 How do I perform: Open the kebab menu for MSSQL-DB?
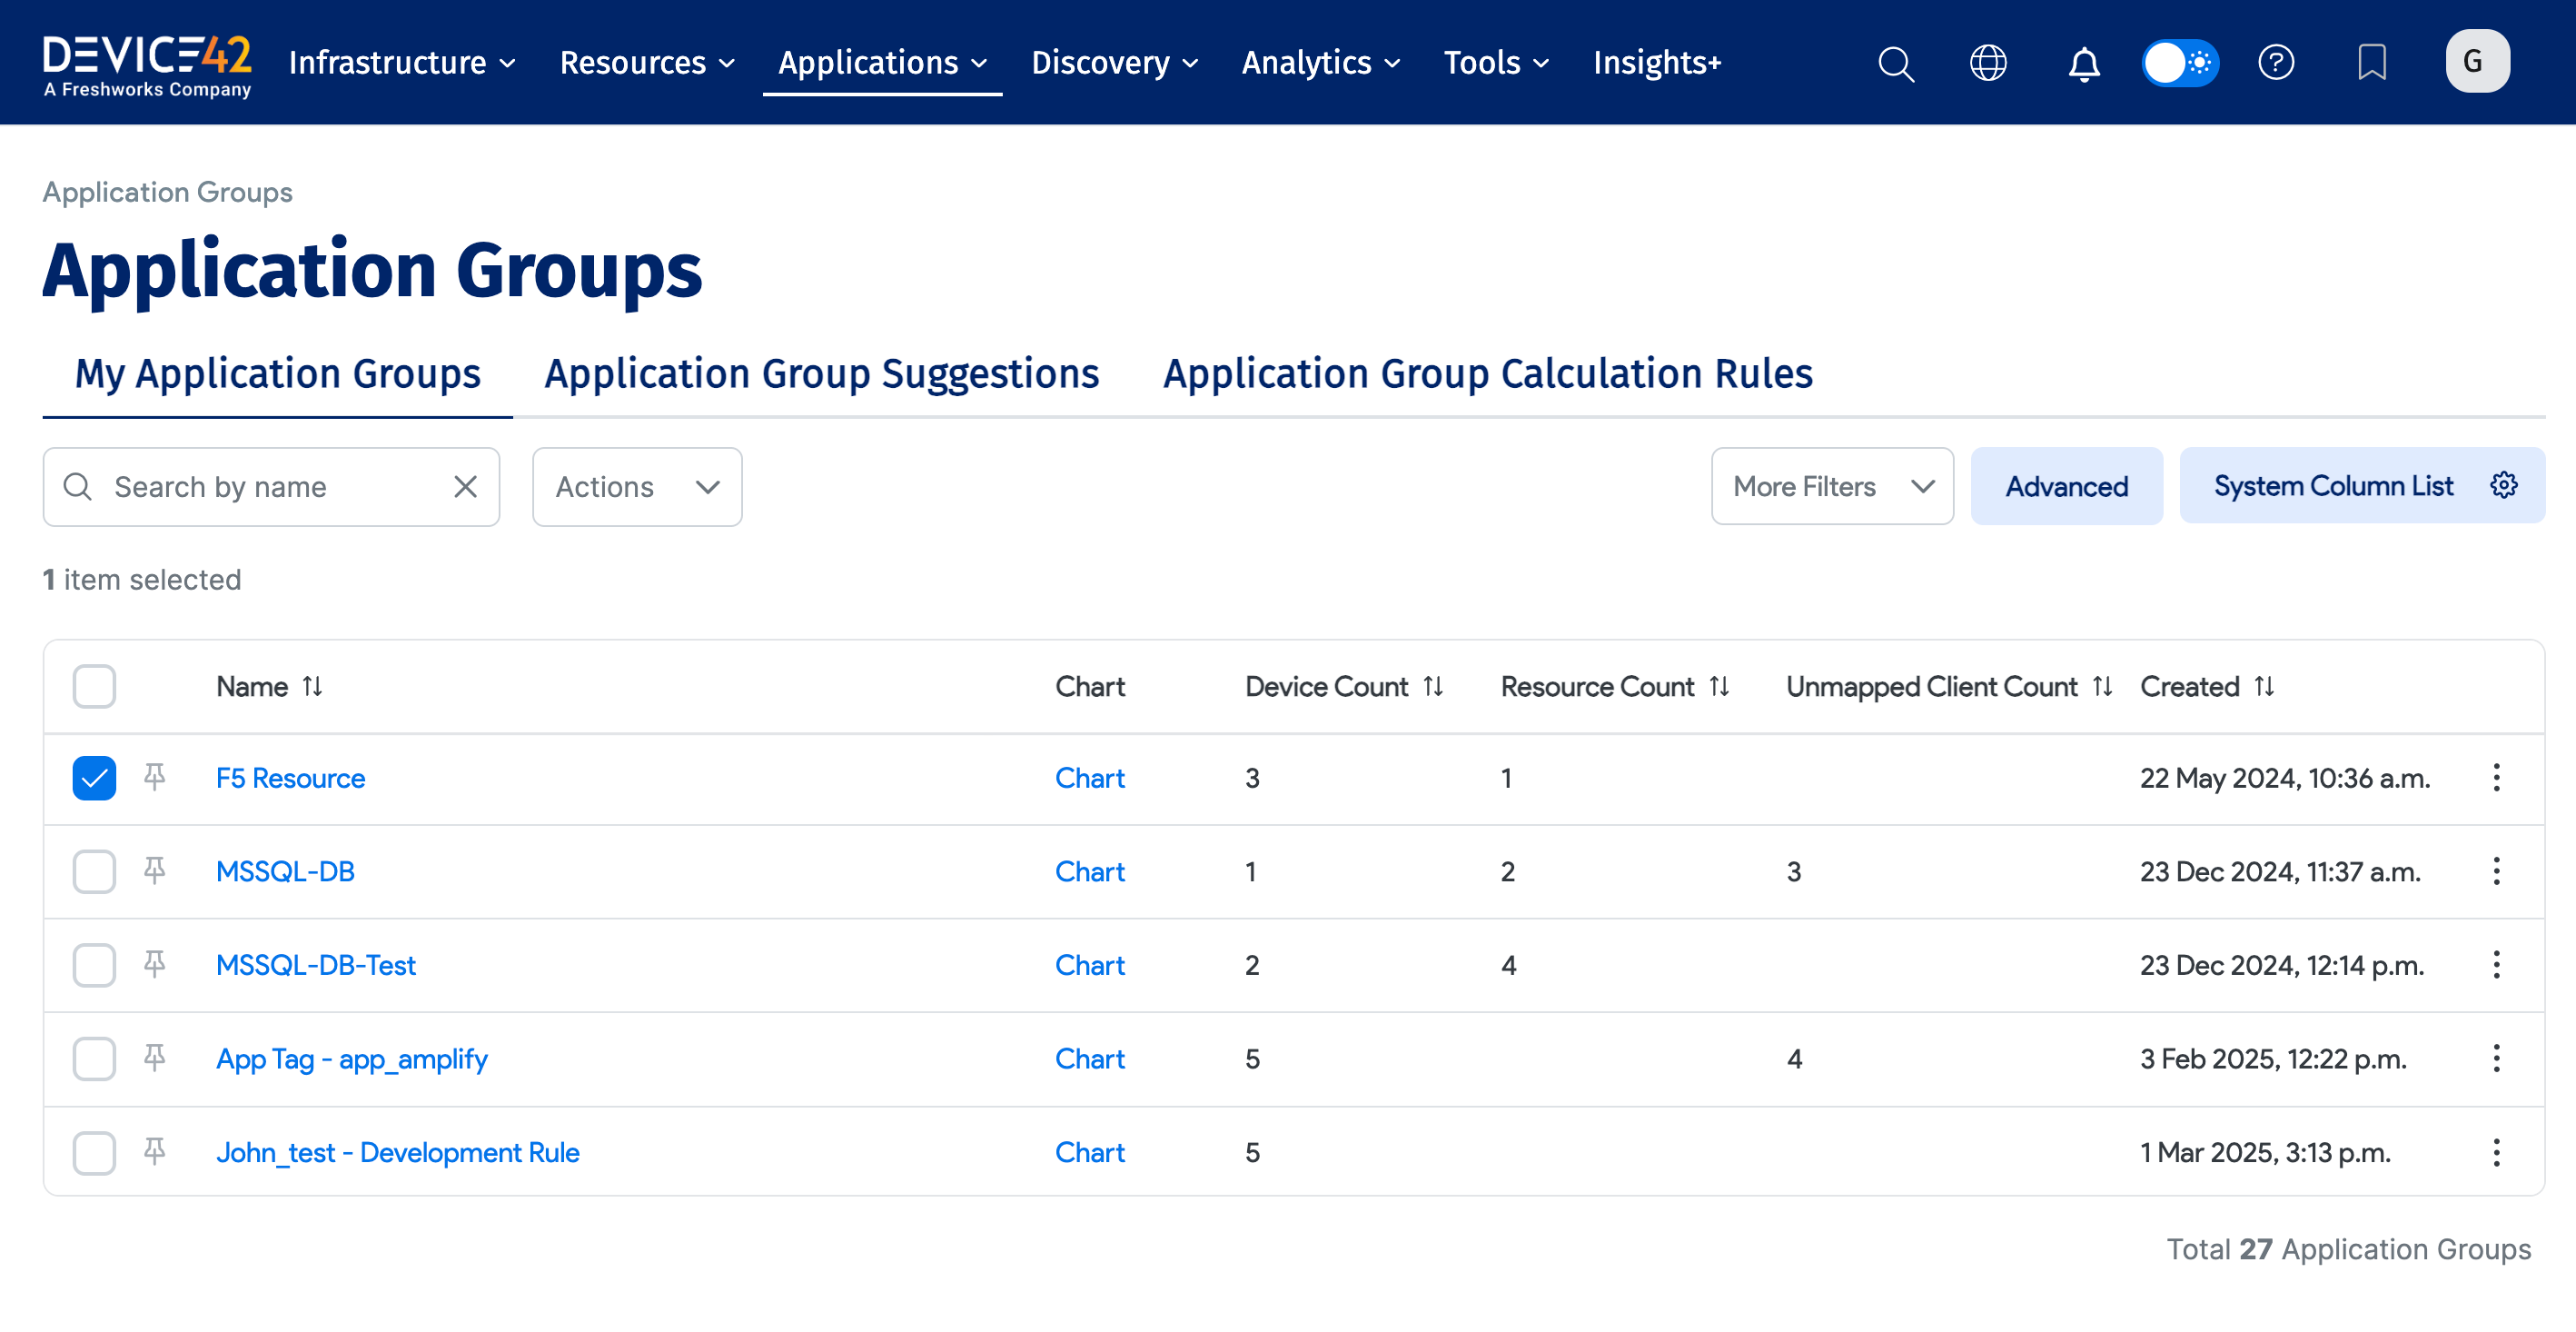tap(2497, 871)
